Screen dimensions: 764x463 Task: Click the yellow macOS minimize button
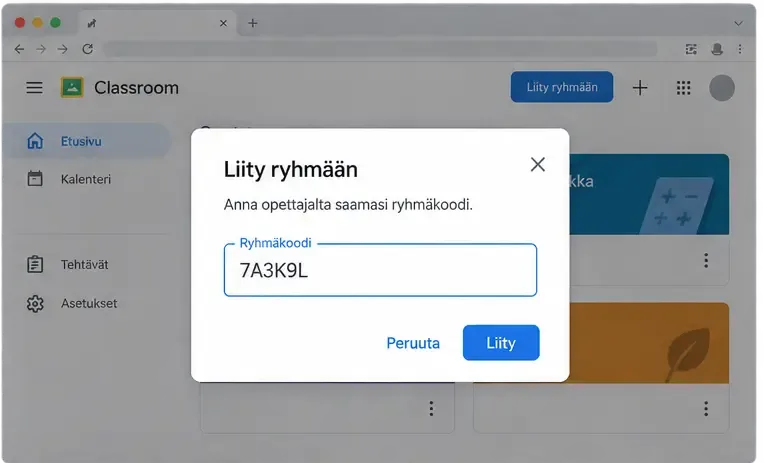pos(38,23)
